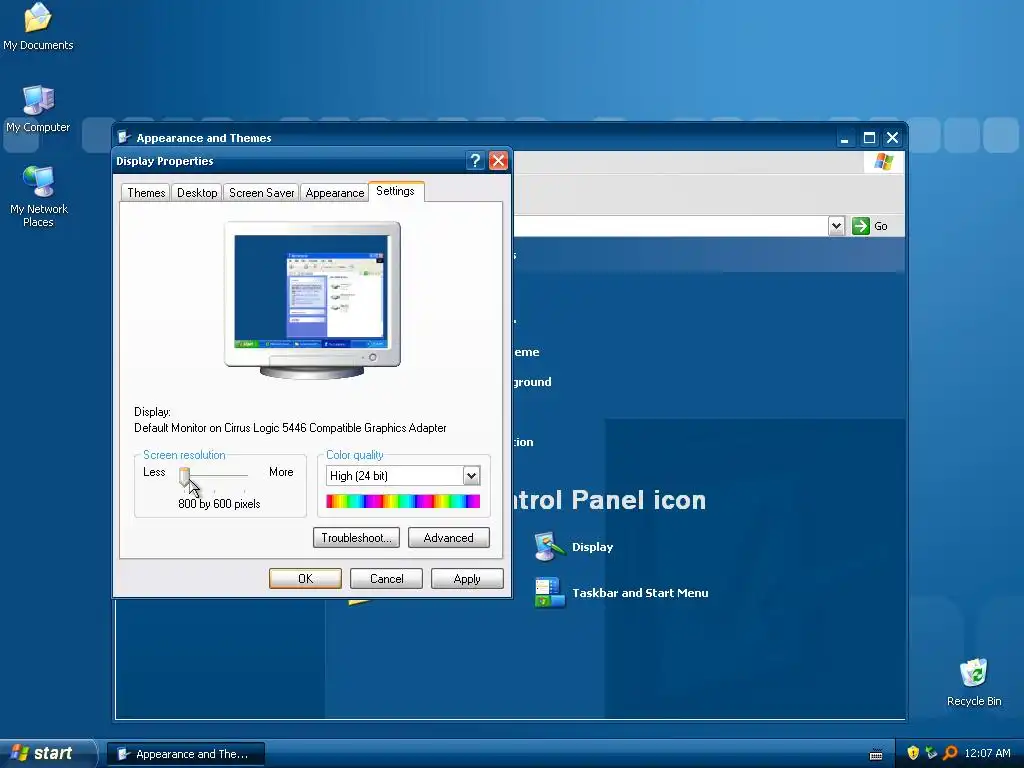Open My Computer desktop icon
The image size is (1024, 768).
point(38,109)
